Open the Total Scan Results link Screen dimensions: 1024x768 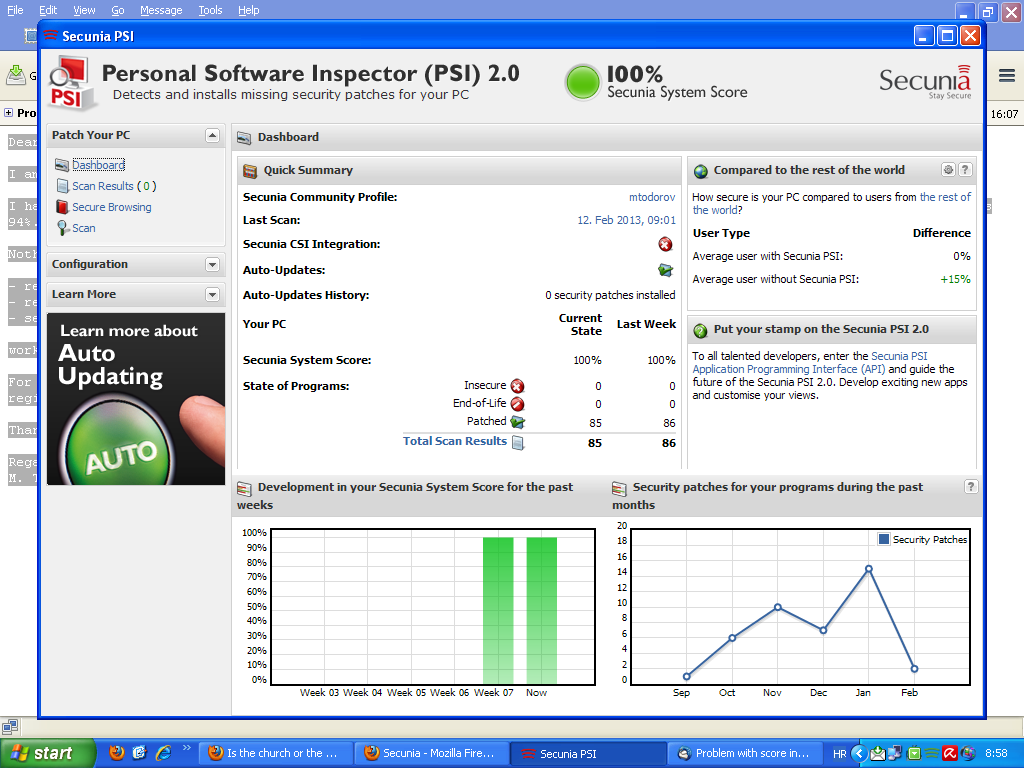click(x=455, y=441)
